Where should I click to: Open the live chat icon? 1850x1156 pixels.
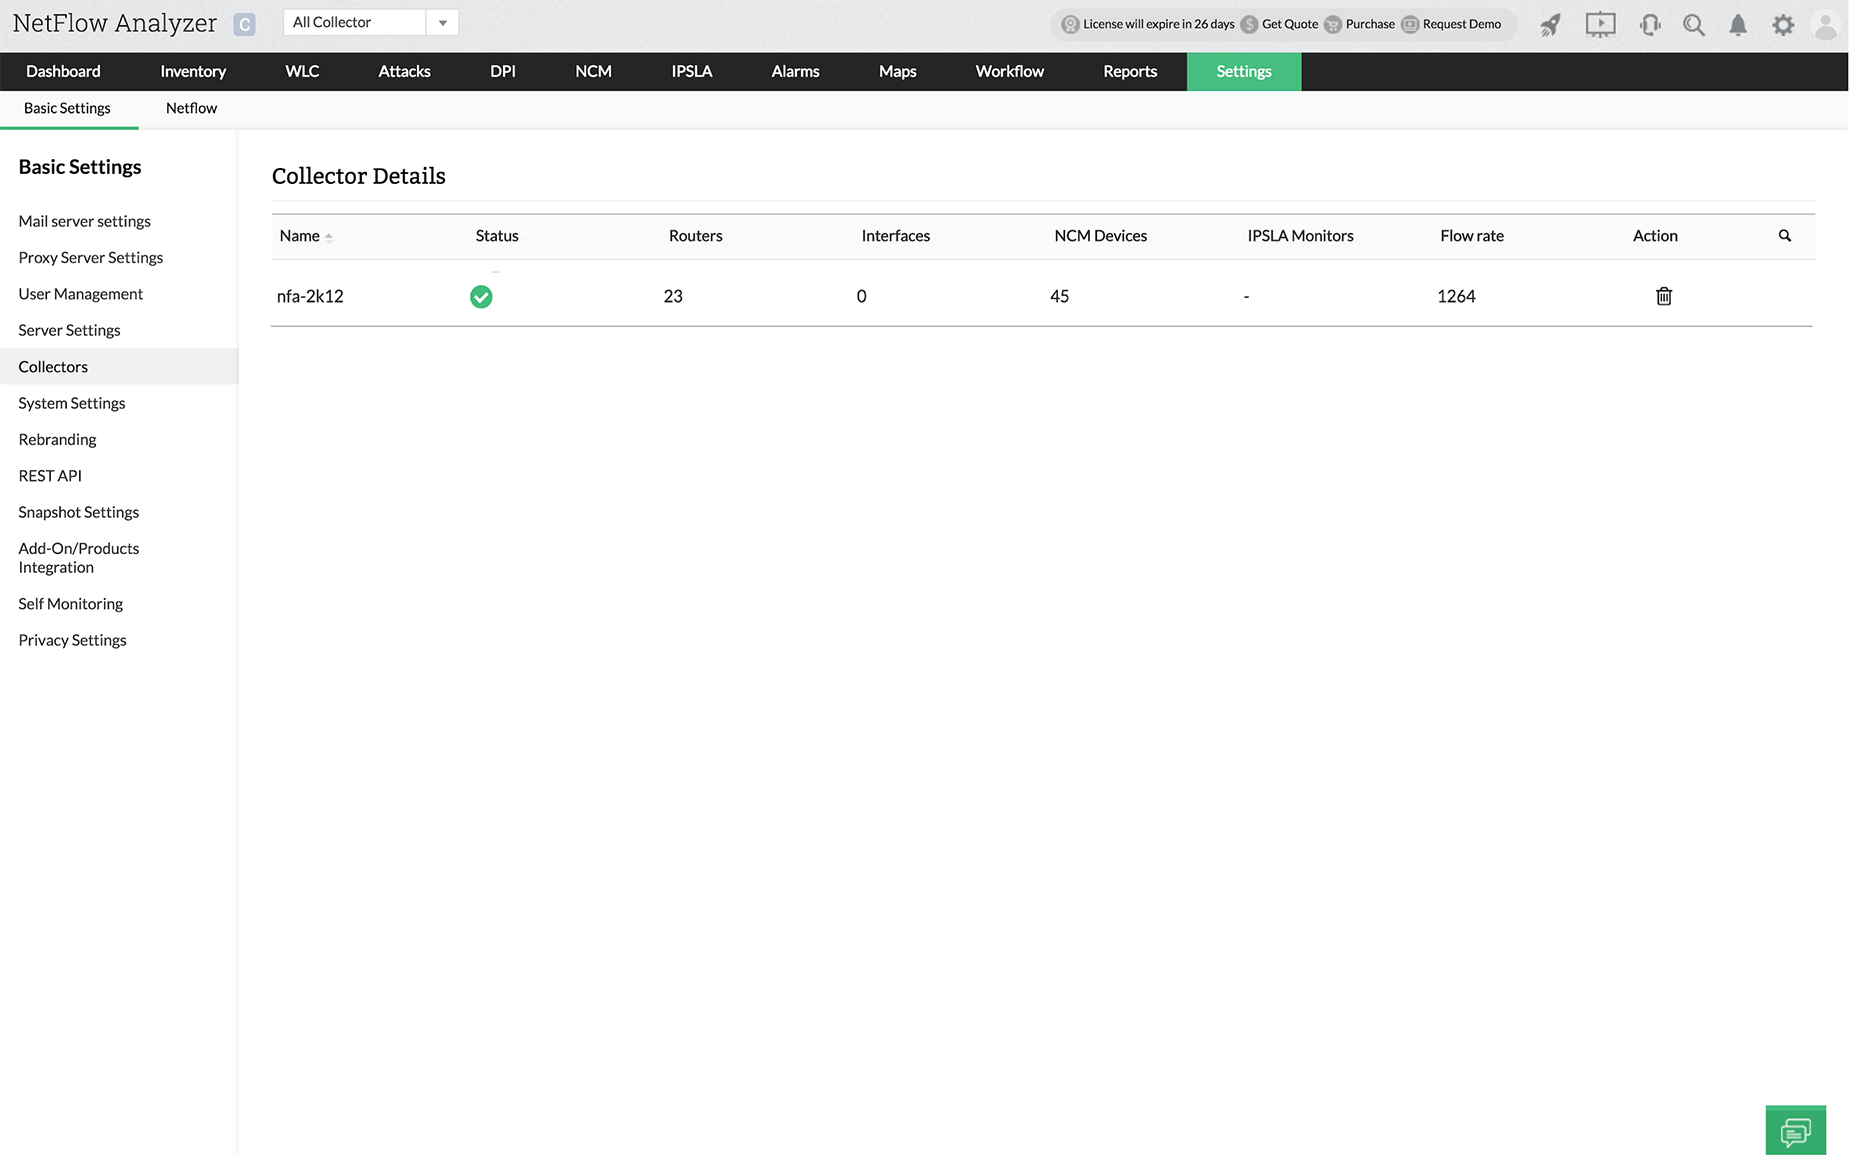coord(1796,1131)
